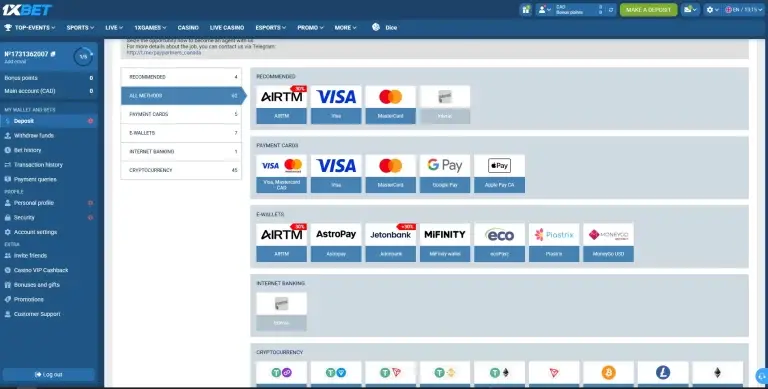
Task: Choose Apple Pay CA payment method
Action: click(499, 174)
